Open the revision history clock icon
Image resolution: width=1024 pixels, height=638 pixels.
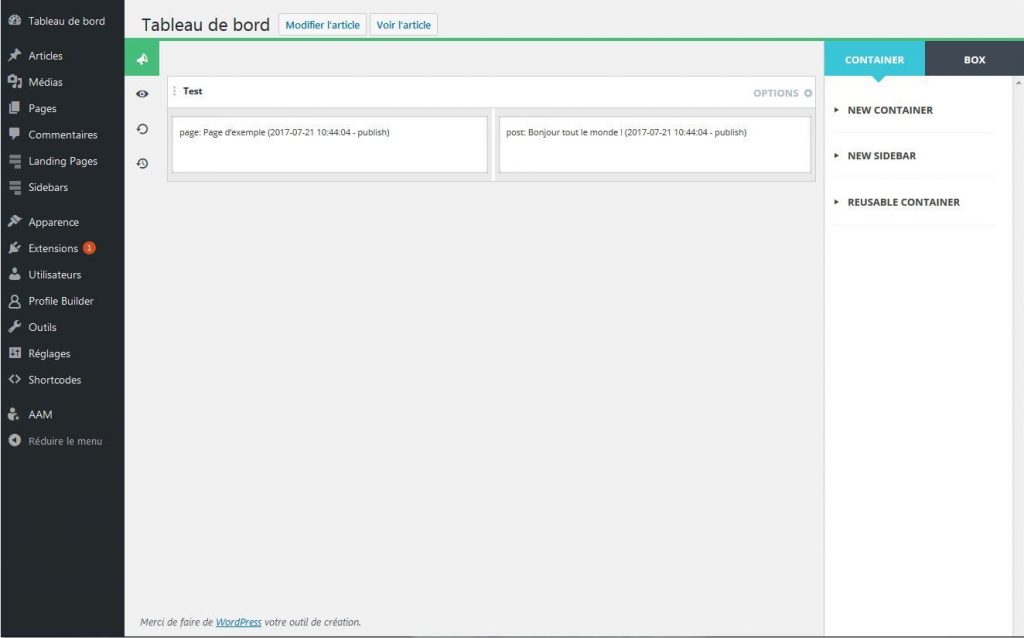142,163
